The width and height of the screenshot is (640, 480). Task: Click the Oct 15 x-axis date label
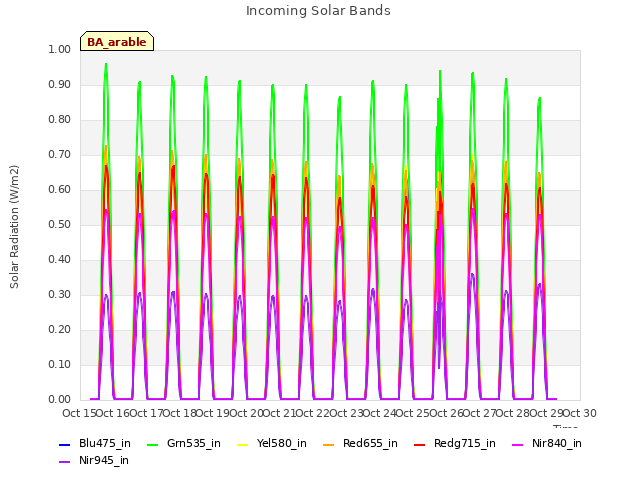(79, 413)
